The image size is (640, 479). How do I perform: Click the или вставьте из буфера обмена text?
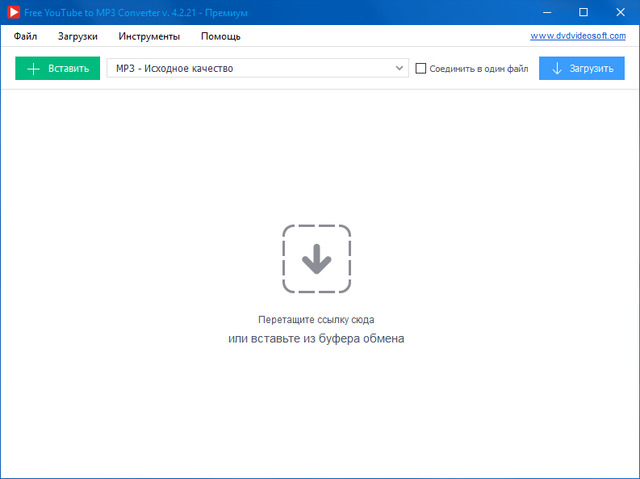(x=316, y=339)
